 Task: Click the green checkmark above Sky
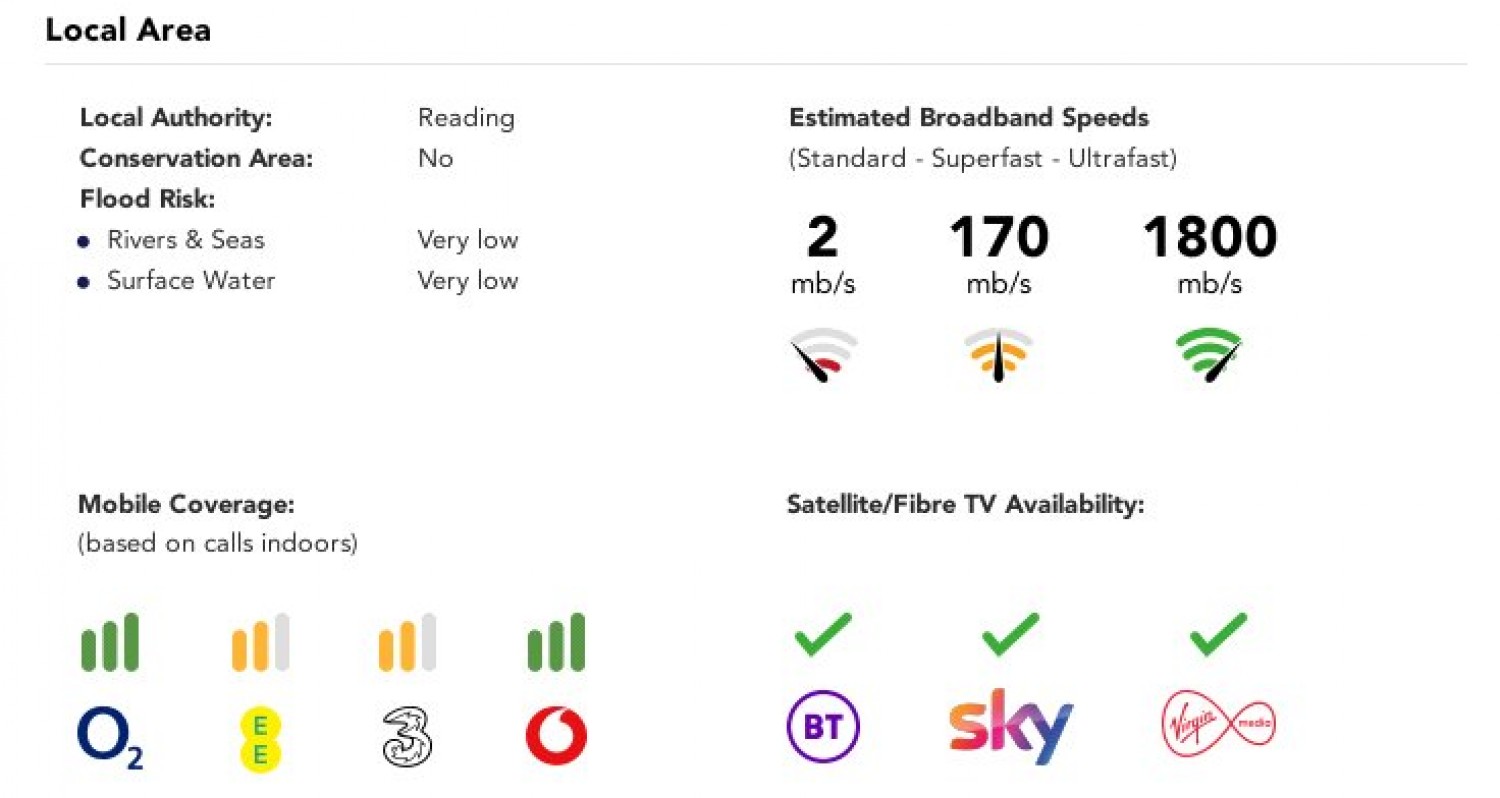[1010, 635]
